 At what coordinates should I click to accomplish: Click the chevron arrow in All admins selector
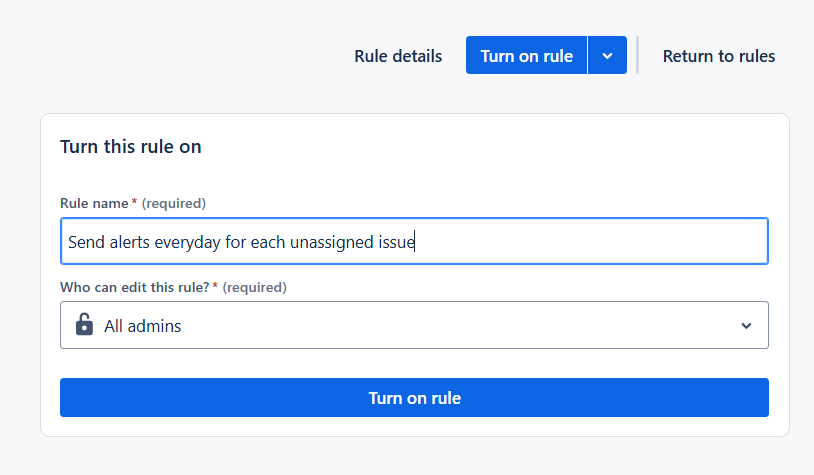click(746, 326)
